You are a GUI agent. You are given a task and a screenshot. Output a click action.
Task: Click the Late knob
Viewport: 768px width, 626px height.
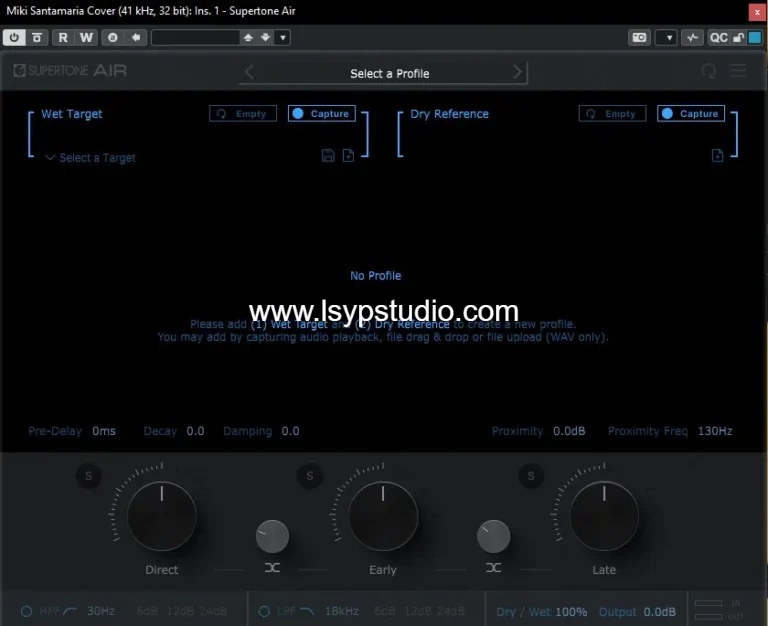point(604,516)
